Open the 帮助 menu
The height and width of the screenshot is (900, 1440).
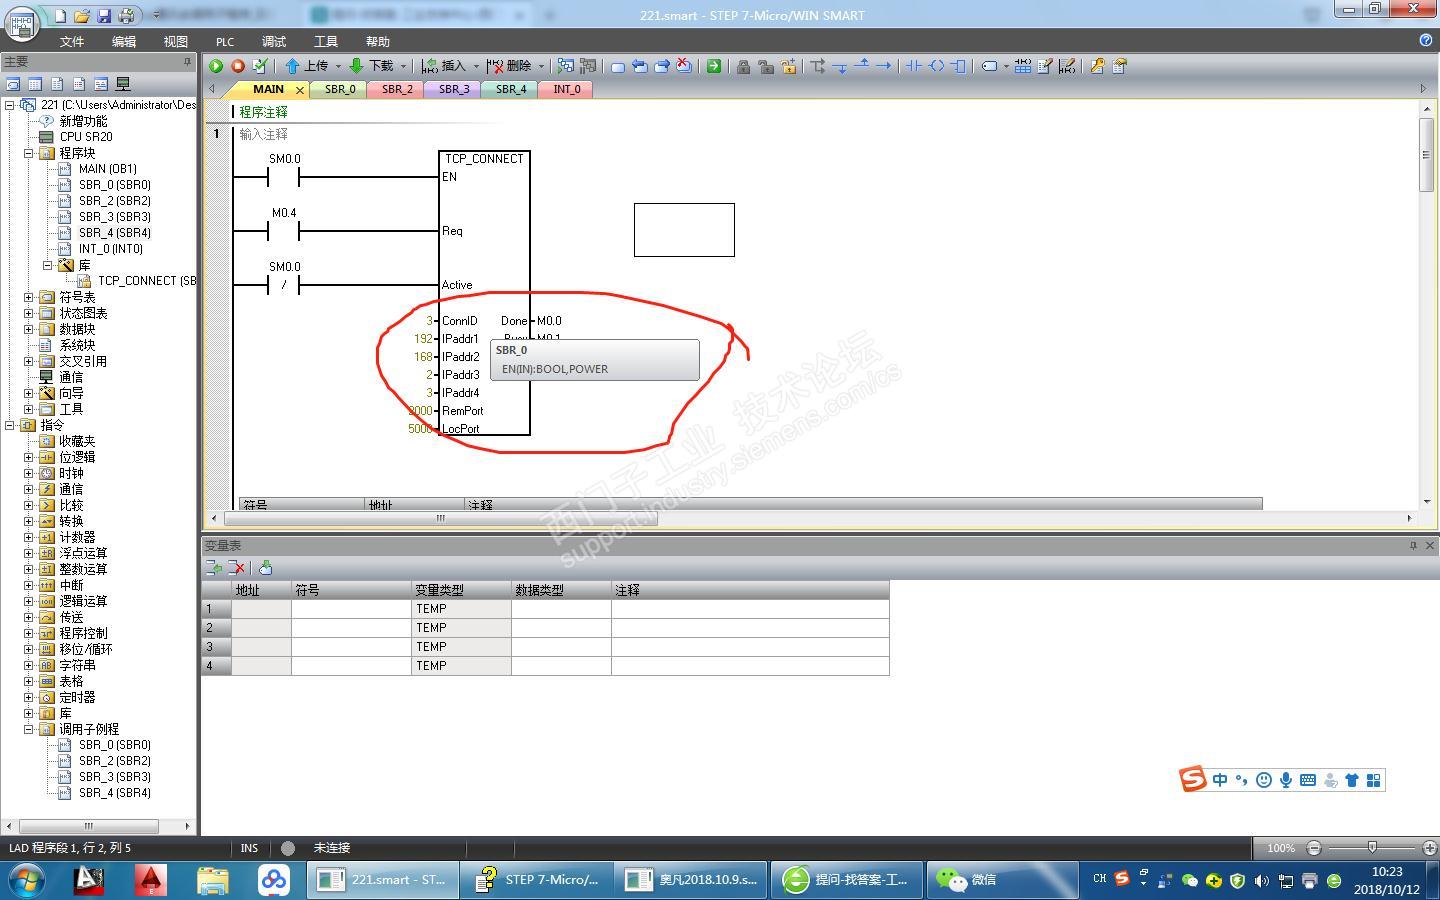378,41
